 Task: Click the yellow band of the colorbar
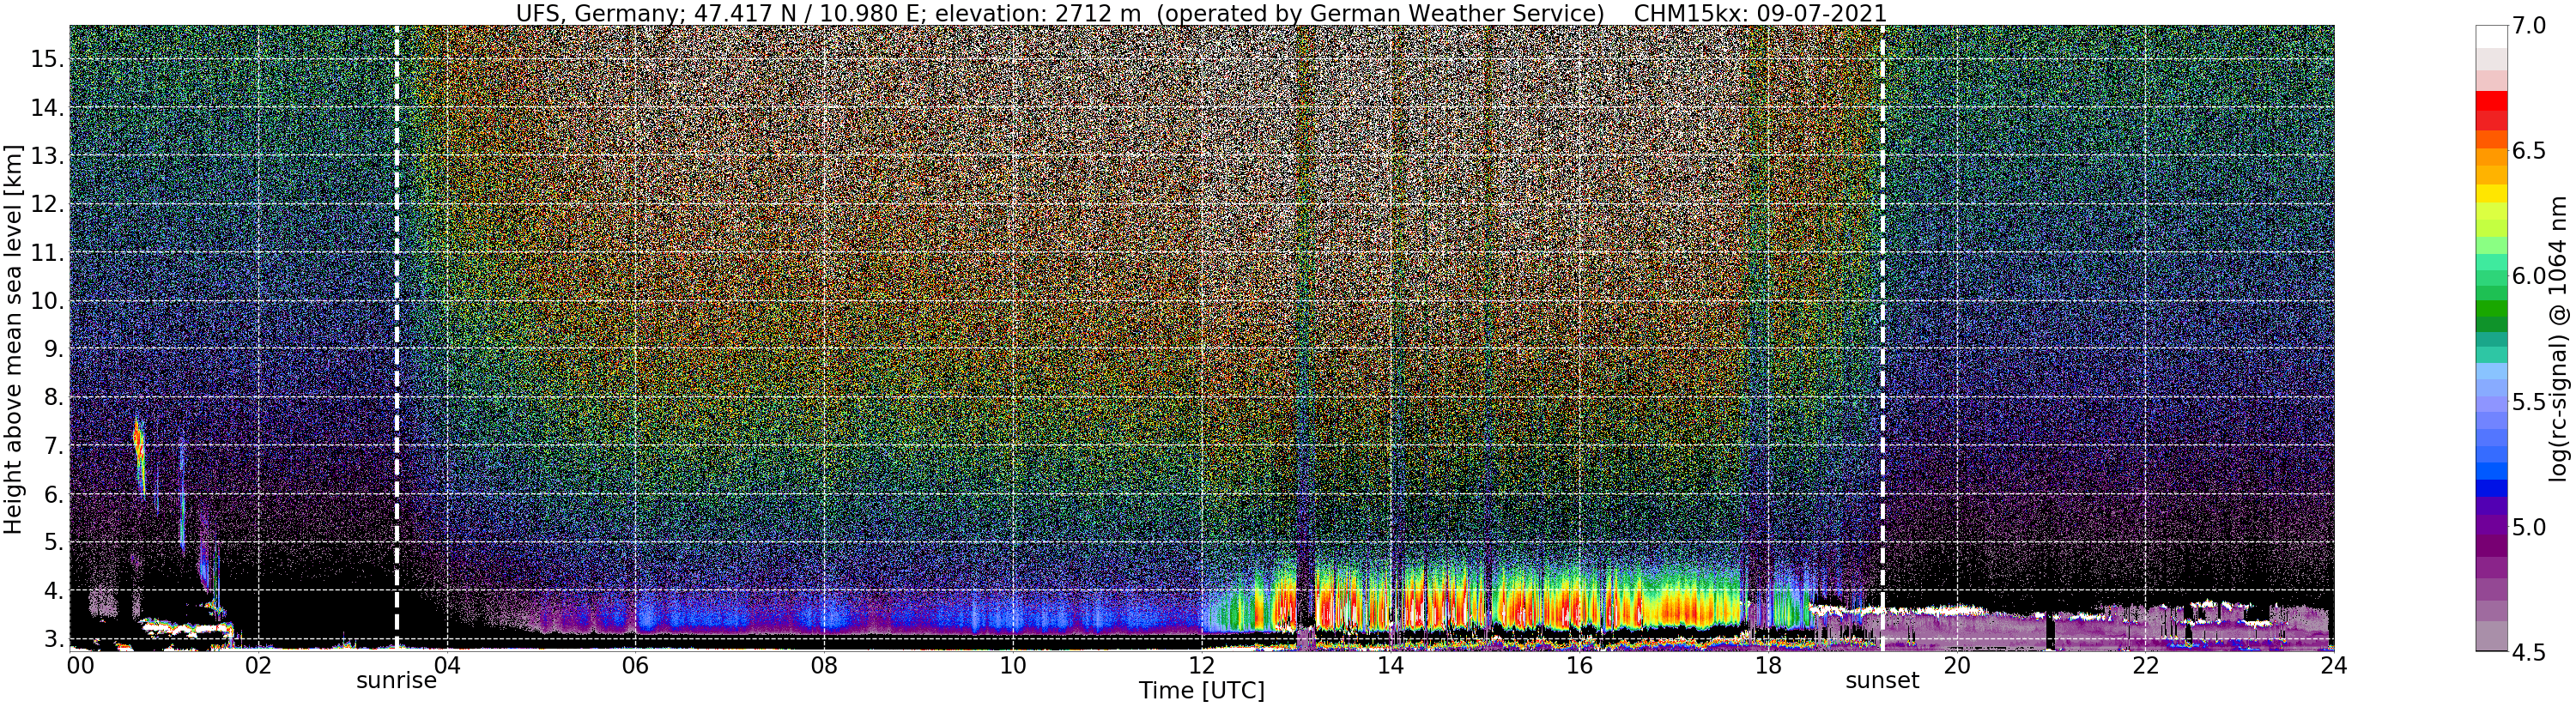(2491, 194)
